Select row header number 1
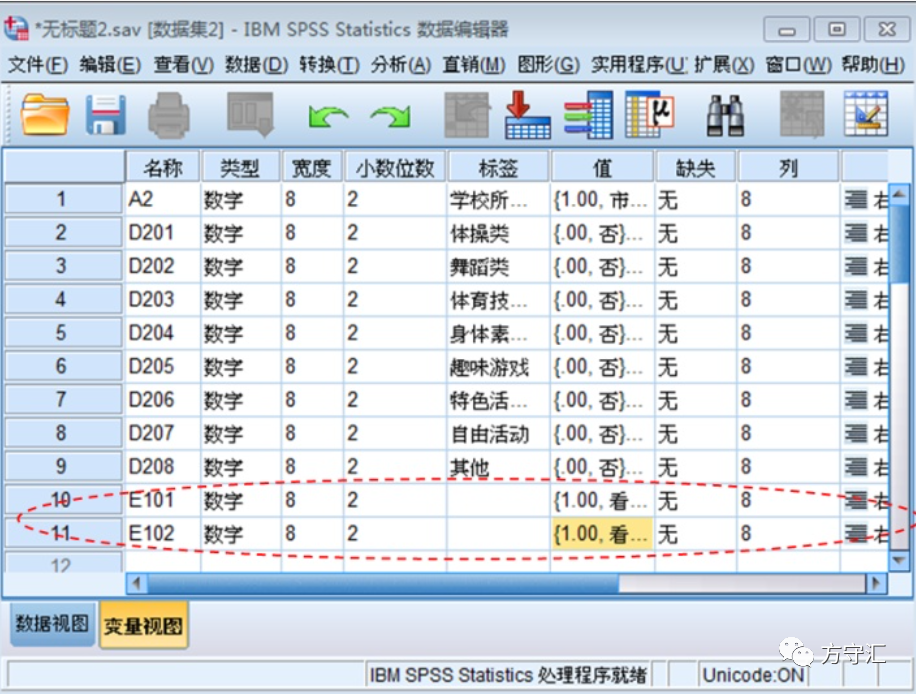Screen dimensions: 916x694 pyautogui.click(x=63, y=199)
